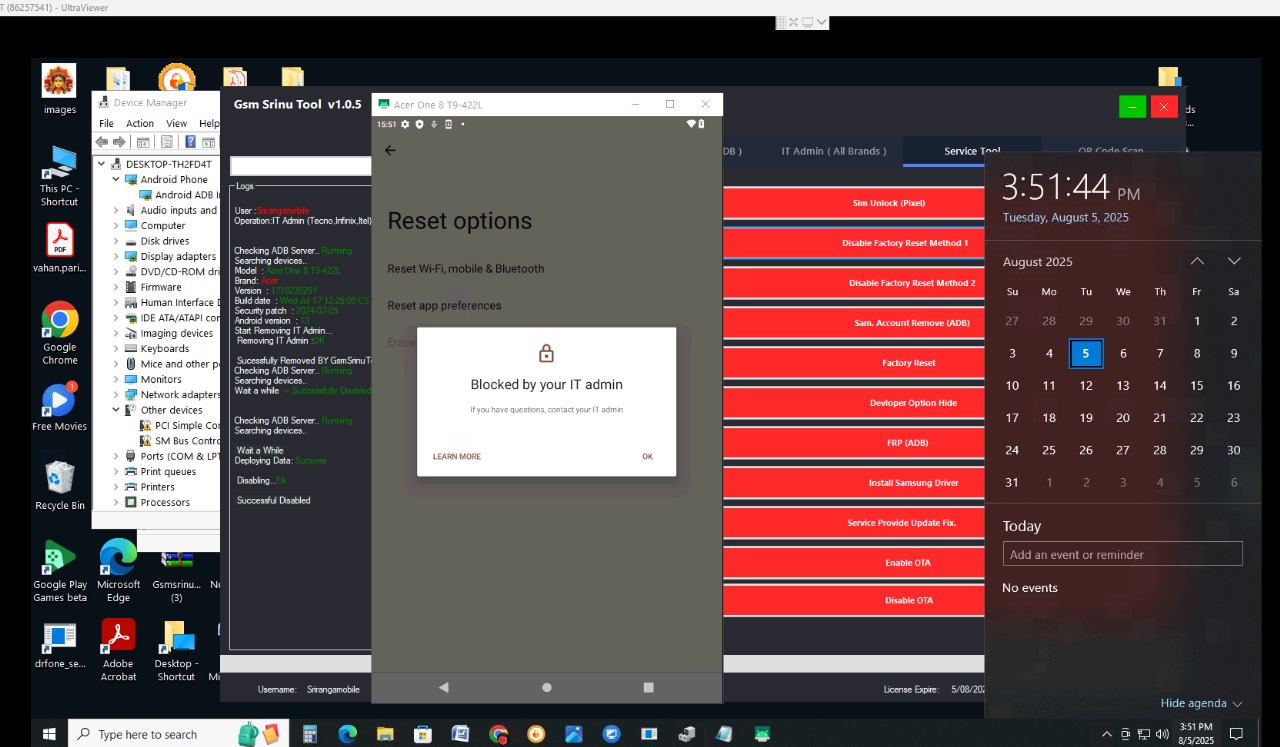Collapse agenda with Hide agenda chevron
The height and width of the screenshot is (747, 1280).
(1237, 704)
